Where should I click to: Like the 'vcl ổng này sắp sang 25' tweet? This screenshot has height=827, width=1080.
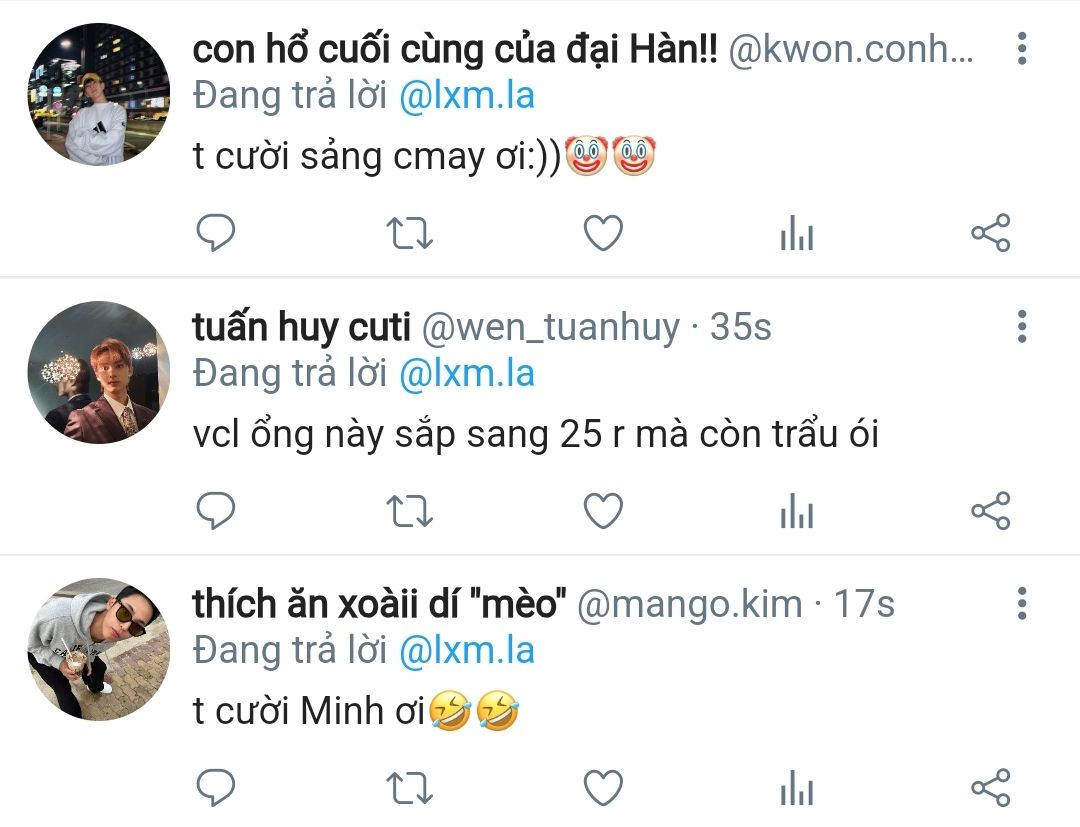[x=603, y=511]
